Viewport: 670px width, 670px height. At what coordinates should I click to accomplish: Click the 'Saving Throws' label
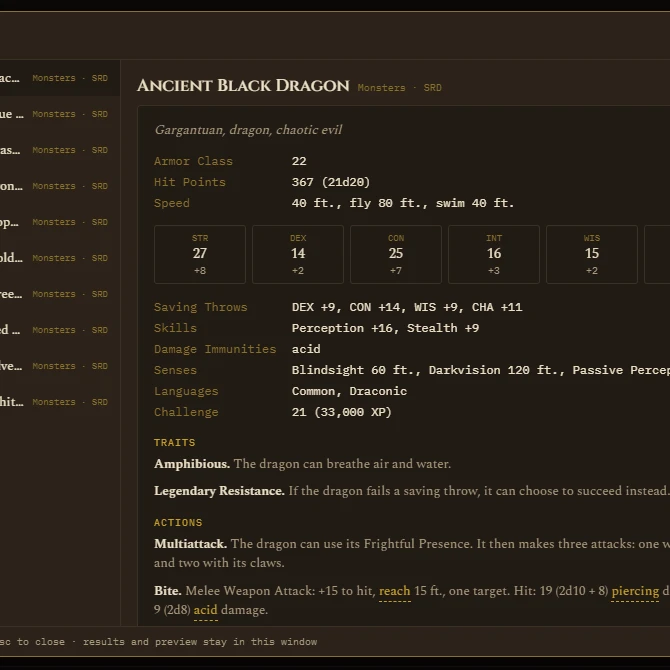pos(201,307)
